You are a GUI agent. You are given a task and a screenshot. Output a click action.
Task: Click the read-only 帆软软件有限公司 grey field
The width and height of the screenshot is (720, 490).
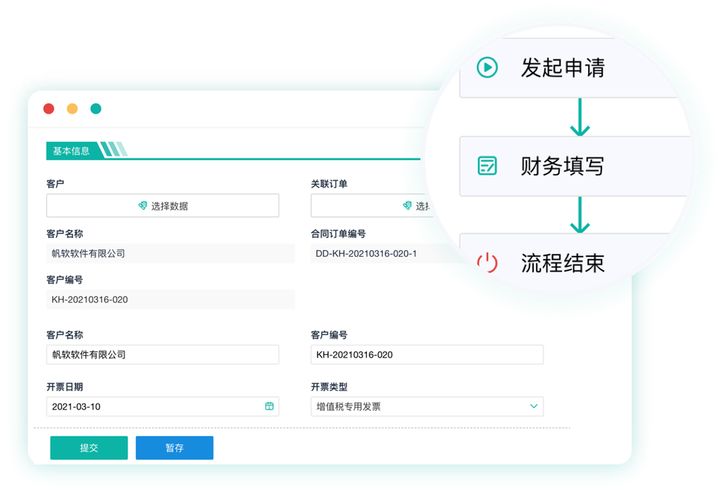(x=170, y=253)
